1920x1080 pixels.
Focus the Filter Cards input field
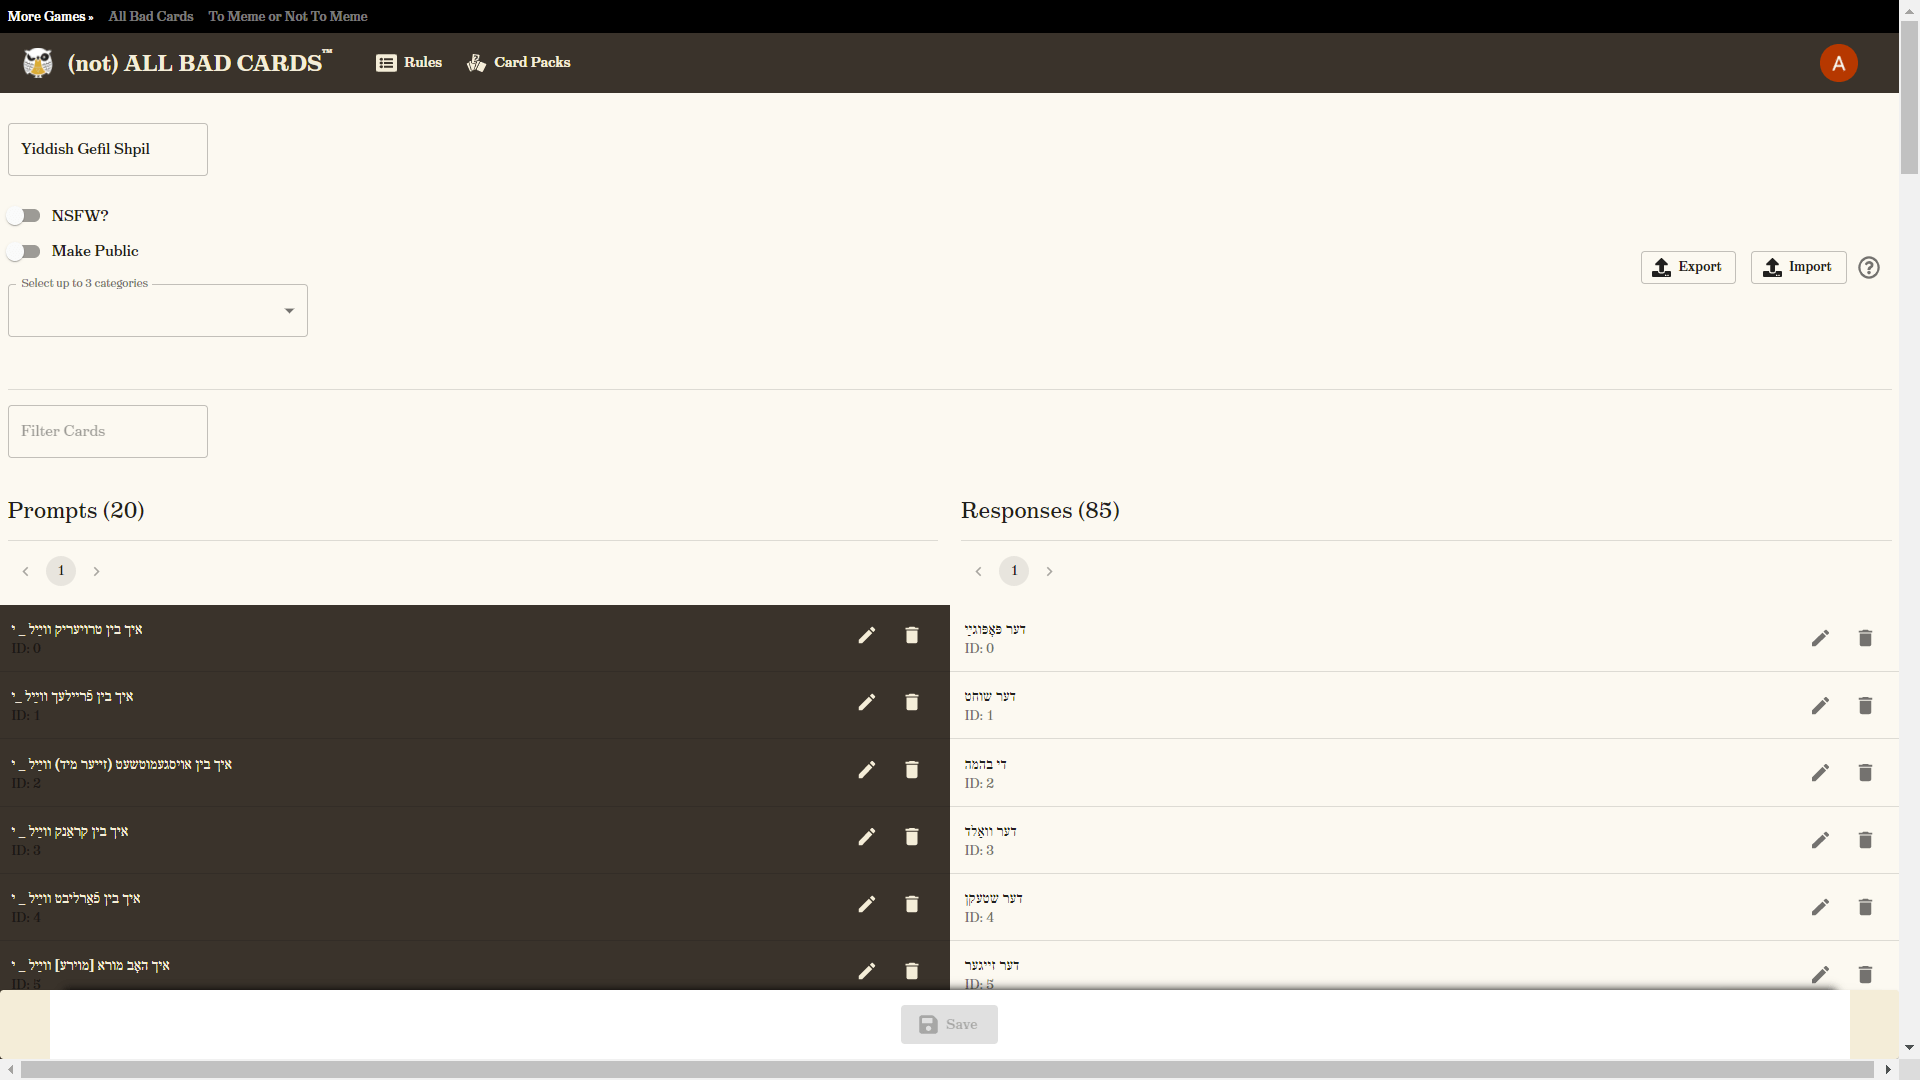pos(108,432)
